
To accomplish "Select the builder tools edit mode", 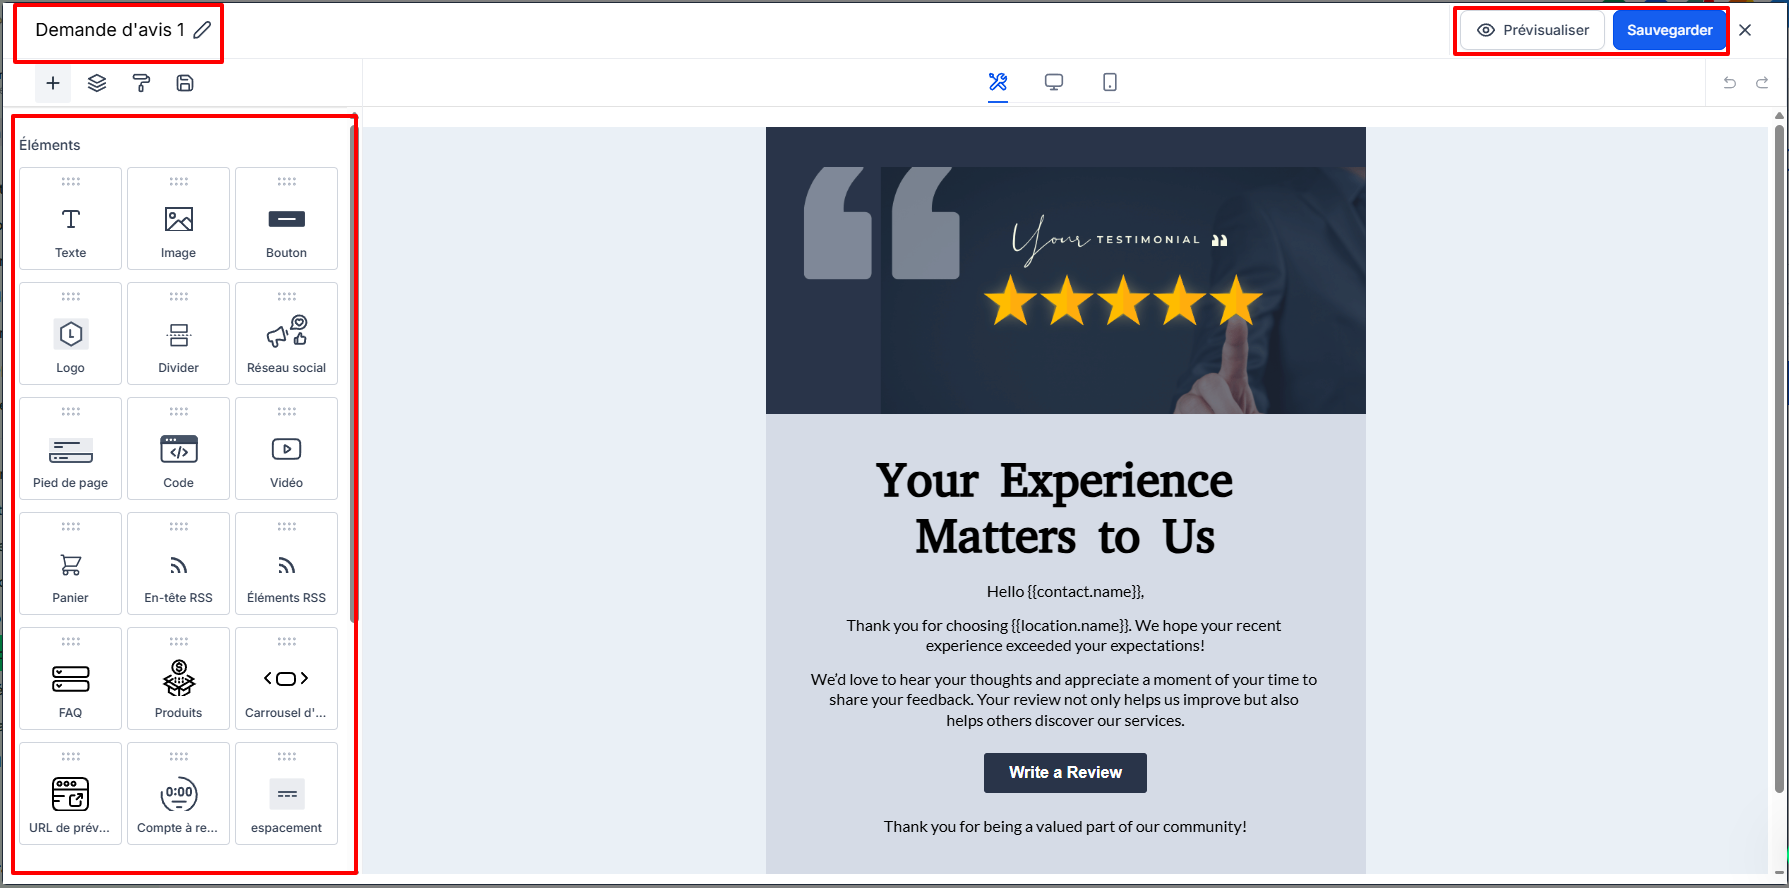I will coord(998,82).
